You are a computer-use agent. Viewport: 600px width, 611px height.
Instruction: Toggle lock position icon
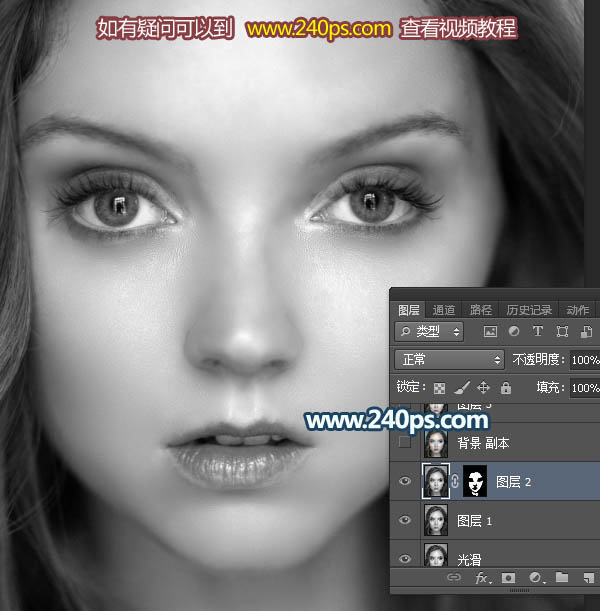point(483,388)
